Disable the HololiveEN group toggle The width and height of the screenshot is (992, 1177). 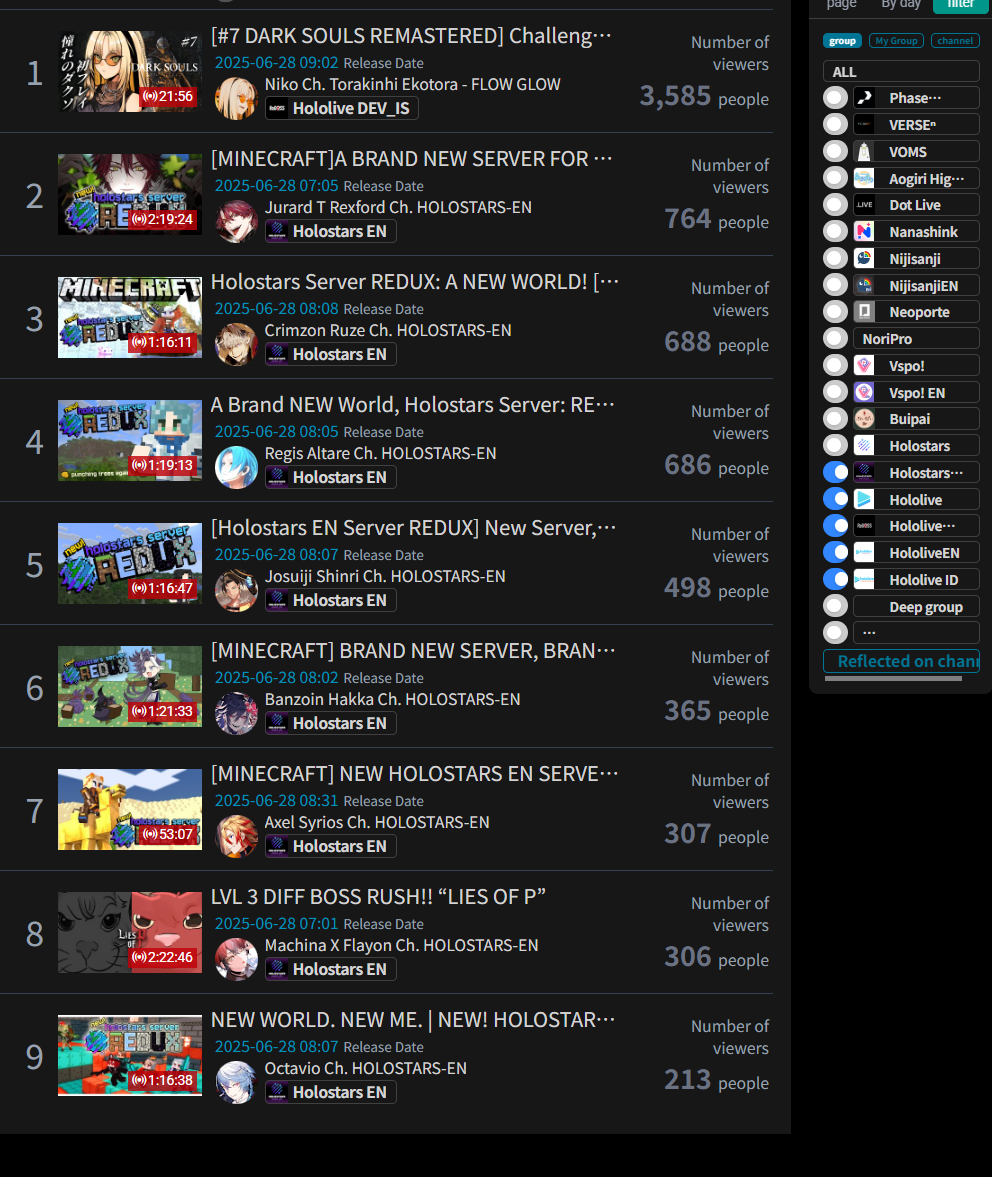coord(835,552)
